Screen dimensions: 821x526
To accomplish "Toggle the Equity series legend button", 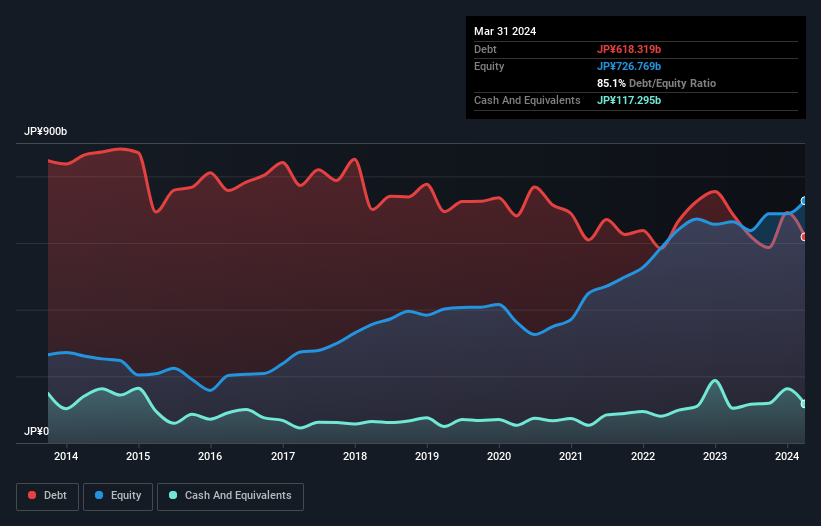I will 118,496.
